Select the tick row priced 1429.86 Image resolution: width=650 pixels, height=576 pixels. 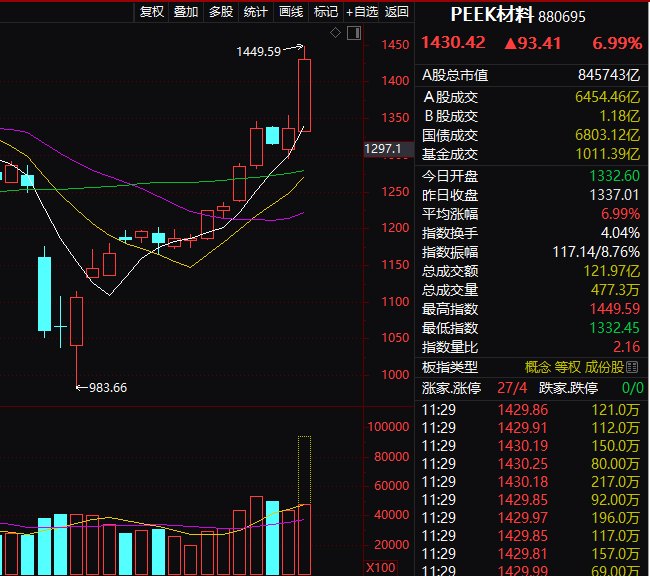(x=531, y=410)
